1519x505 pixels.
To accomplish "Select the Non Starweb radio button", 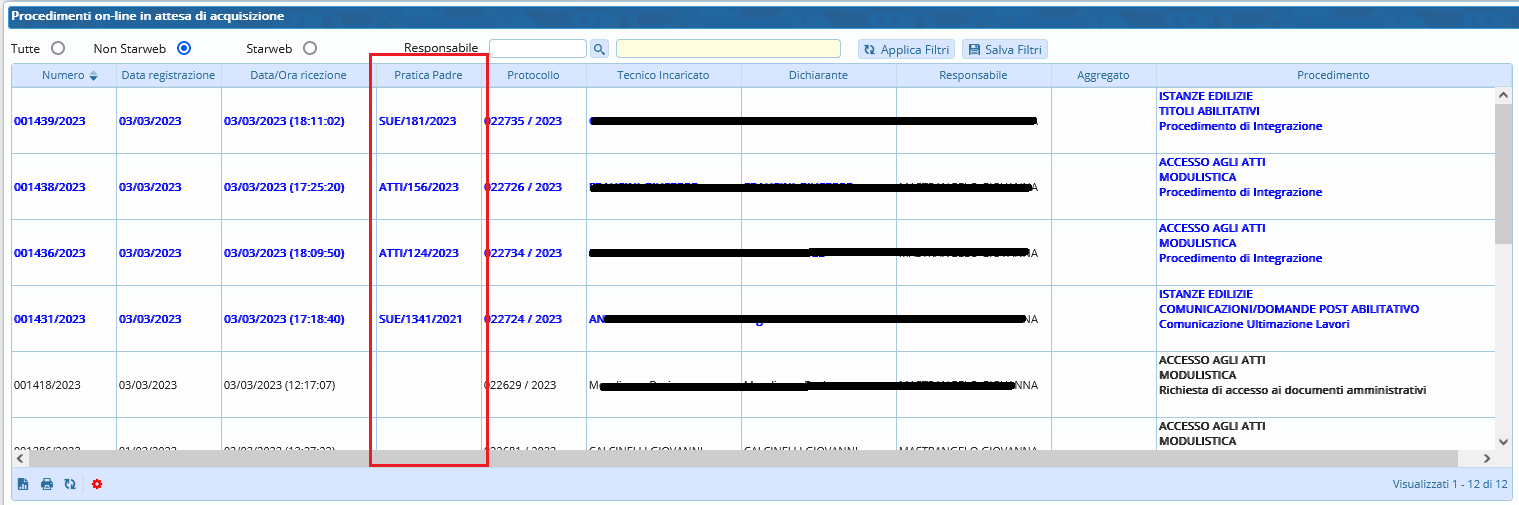I will point(183,48).
